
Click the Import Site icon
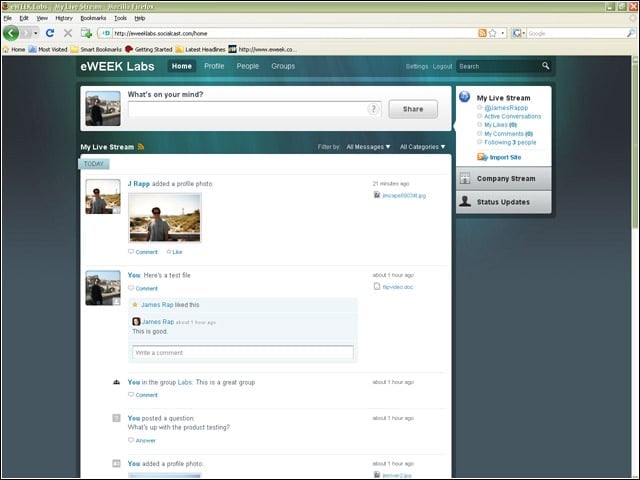tap(482, 157)
